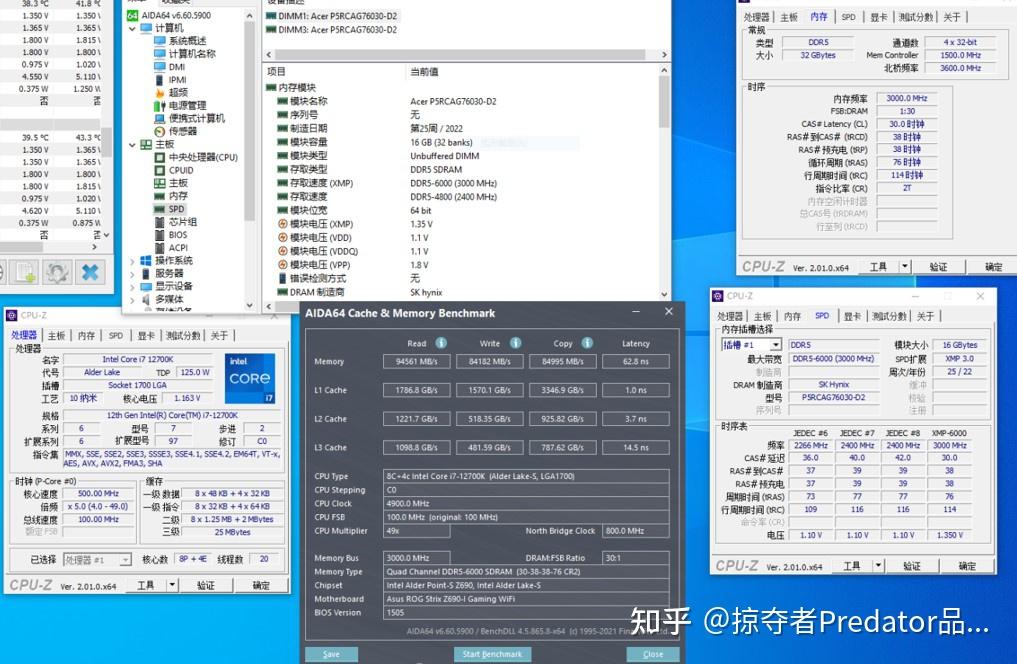The width and height of the screenshot is (1017, 664).
Task: Select 中央处理器(CPU) in the tree
Action: coord(196,157)
